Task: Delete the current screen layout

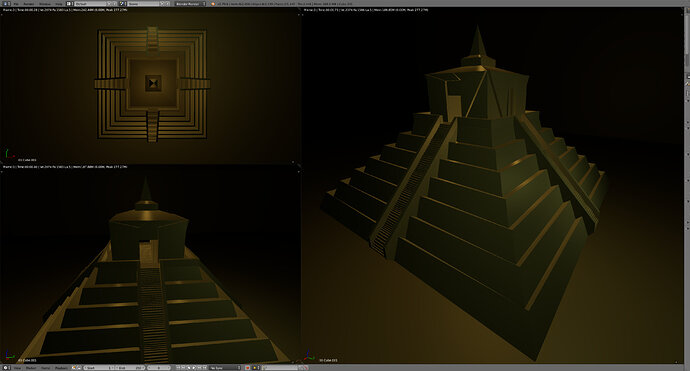Action: point(115,4)
